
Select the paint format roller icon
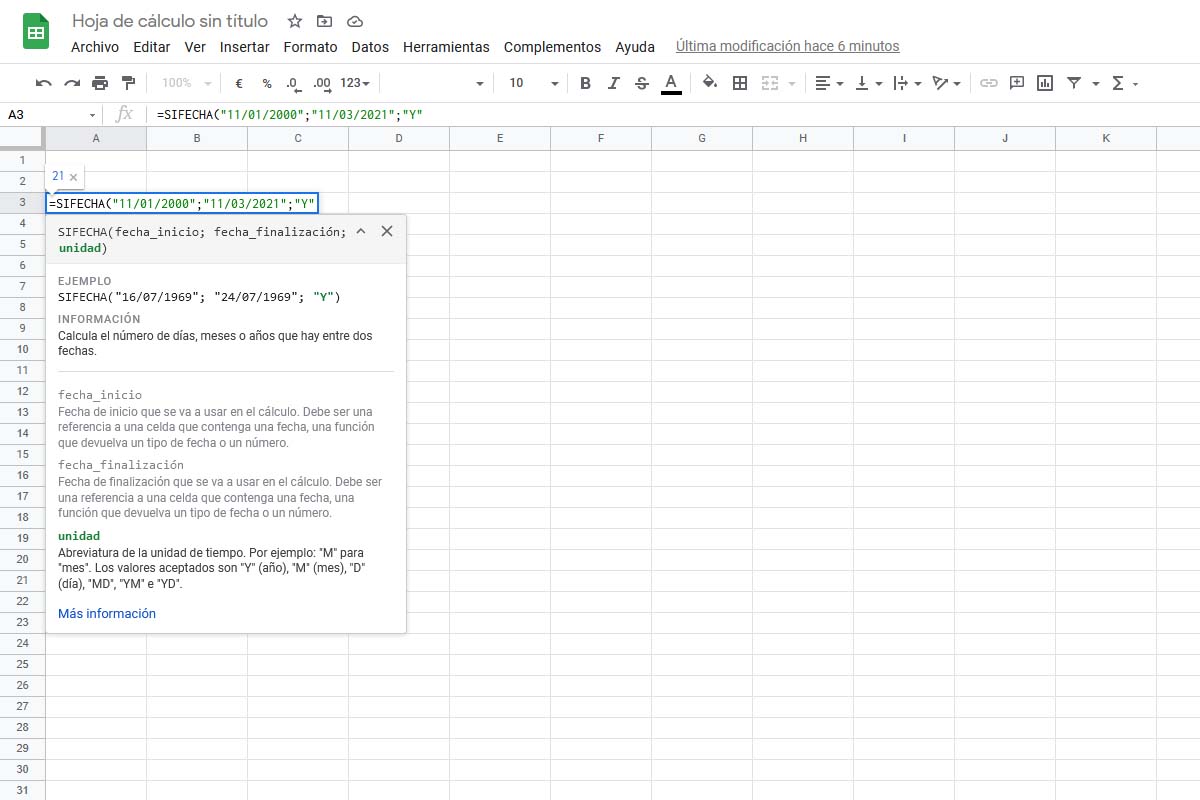coord(128,83)
